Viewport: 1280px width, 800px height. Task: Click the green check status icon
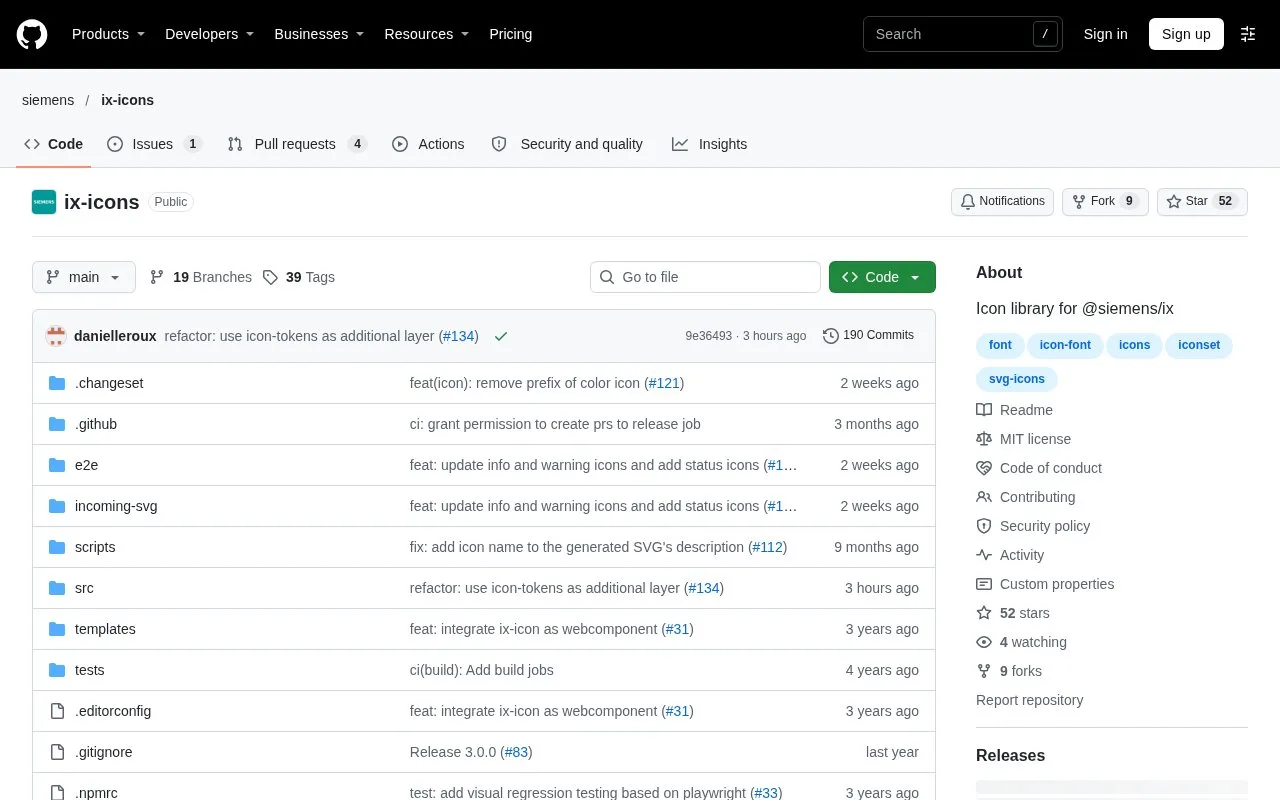(501, 336)
